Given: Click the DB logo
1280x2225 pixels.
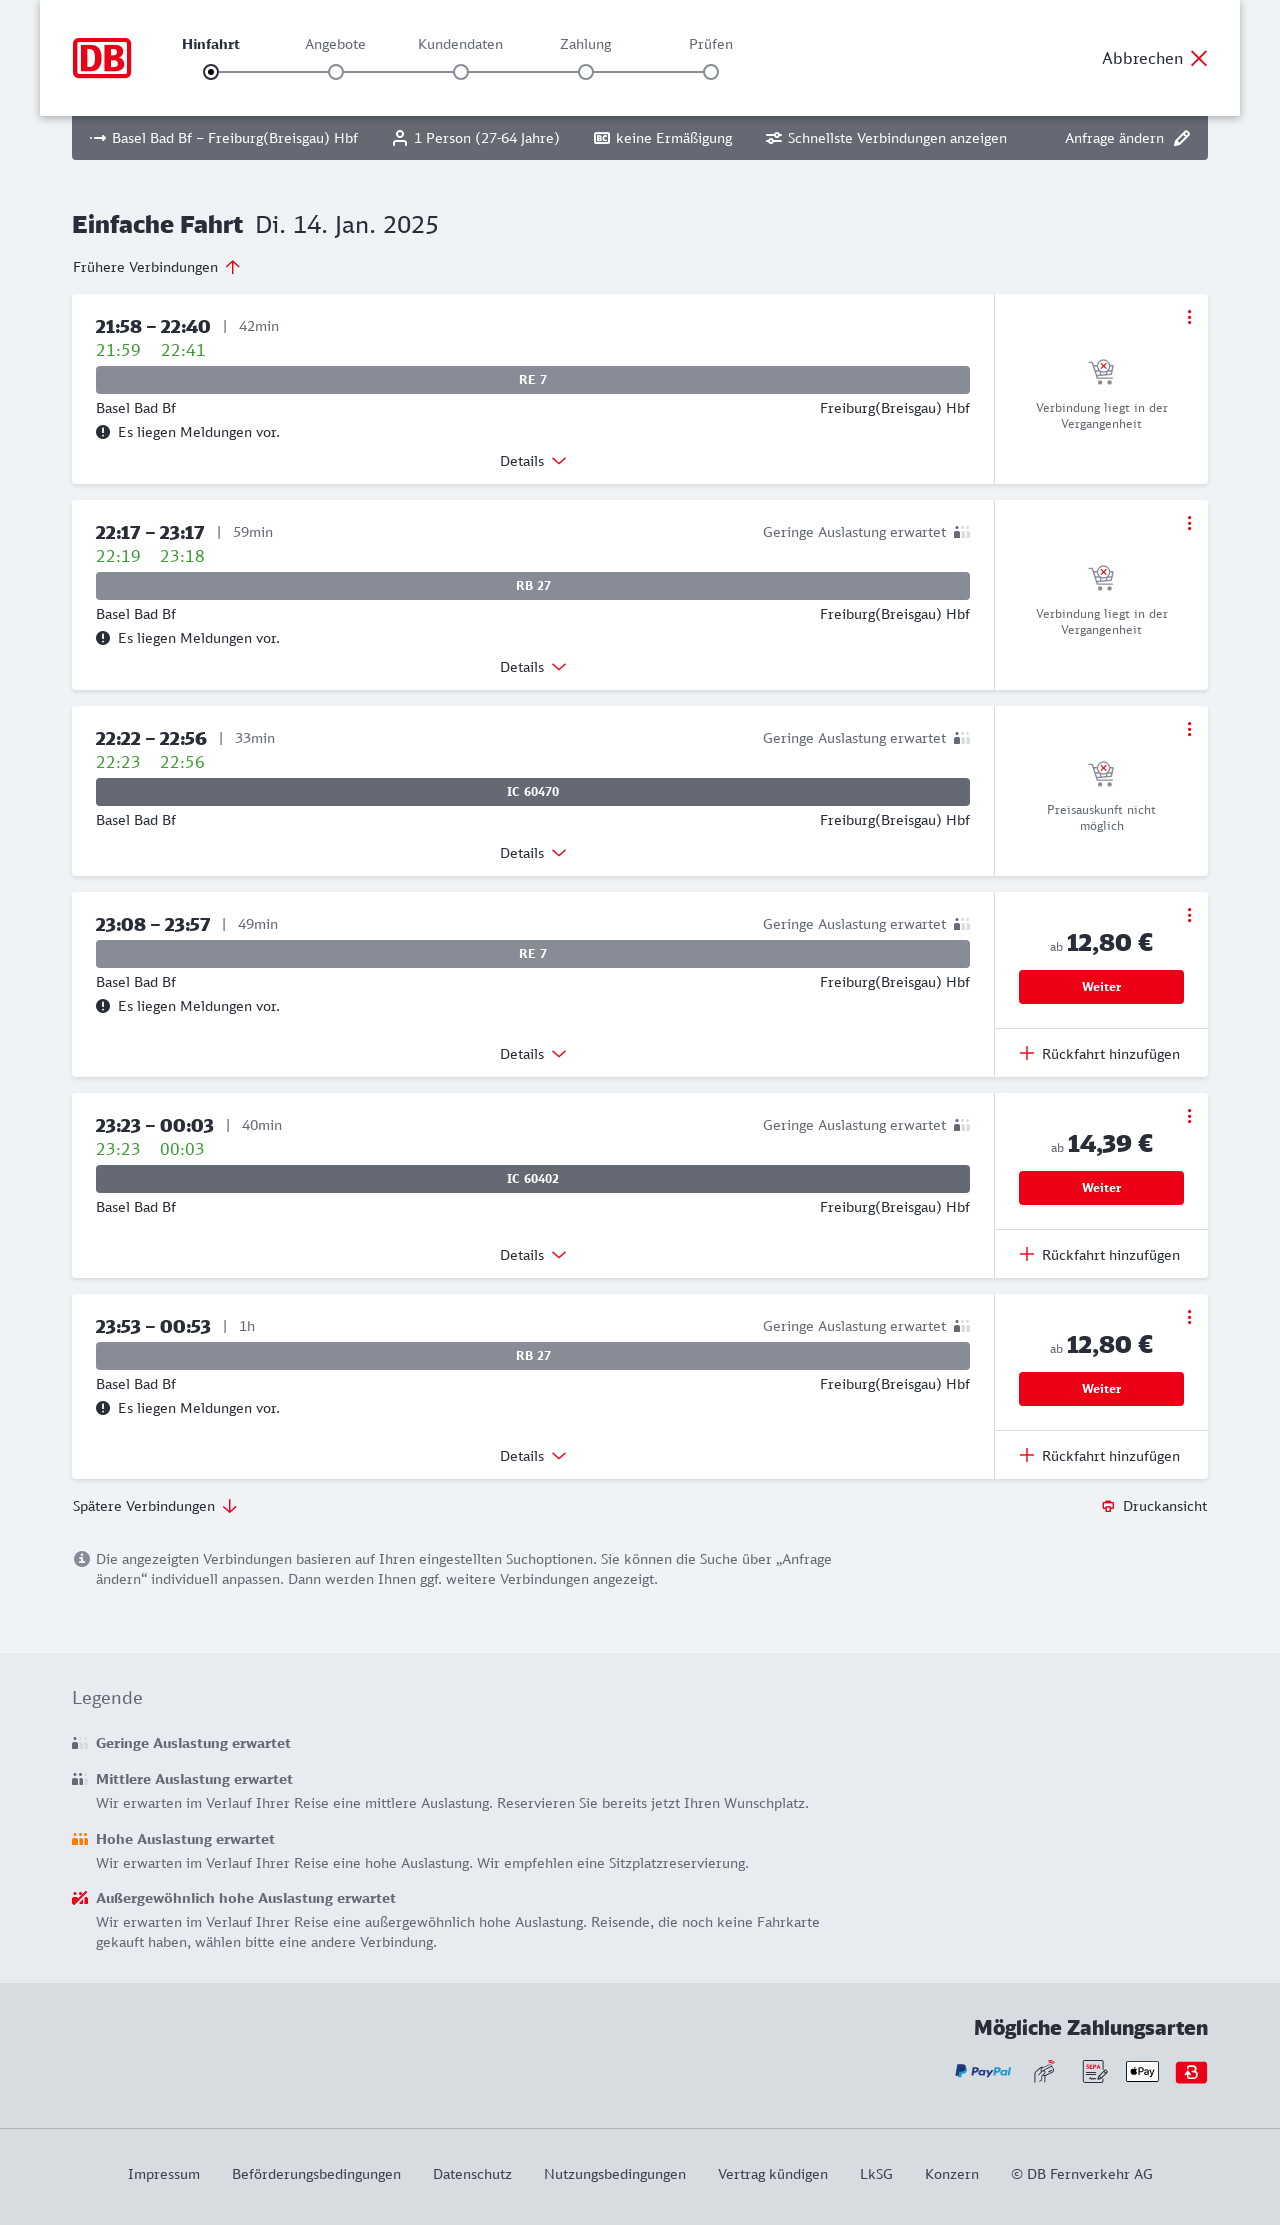Looking at the screenshot, I should coord(102,58).
